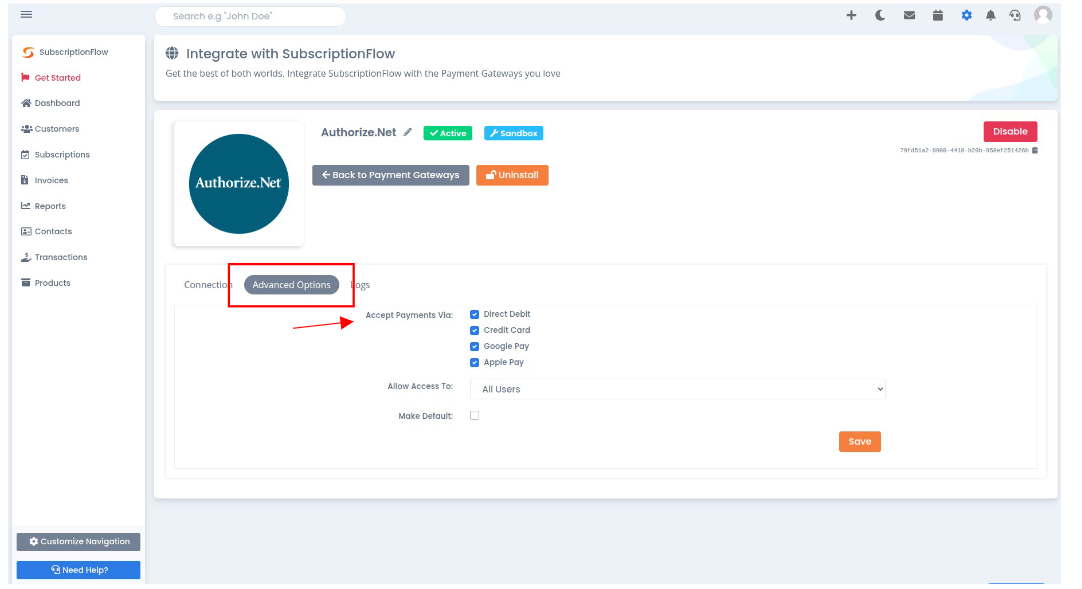Click the Accept Payments Via label

[409, 315]
